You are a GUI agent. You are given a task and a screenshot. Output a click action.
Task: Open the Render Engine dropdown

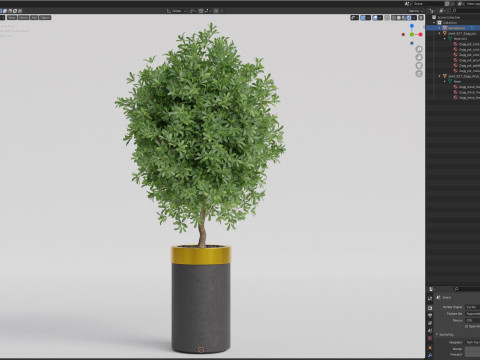coord(473,307)
